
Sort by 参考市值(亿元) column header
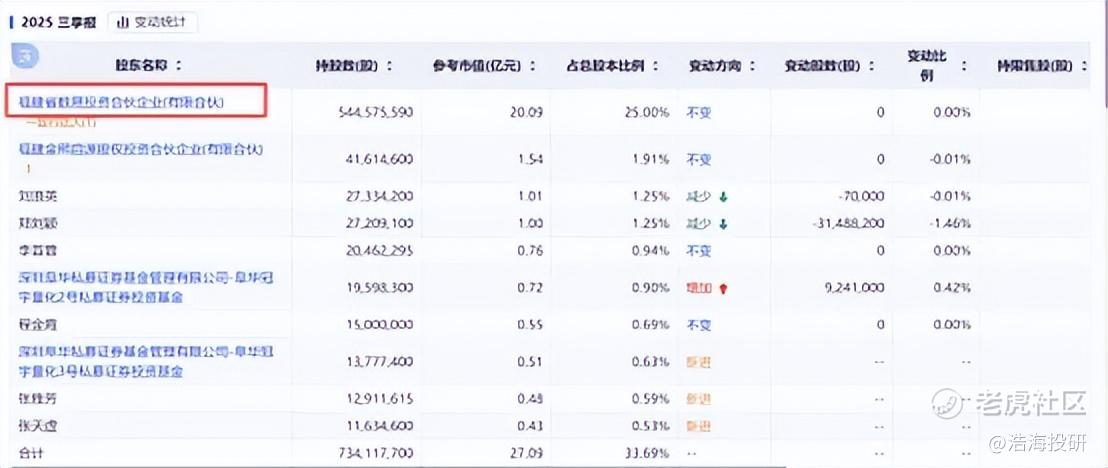tap(483, 66)
